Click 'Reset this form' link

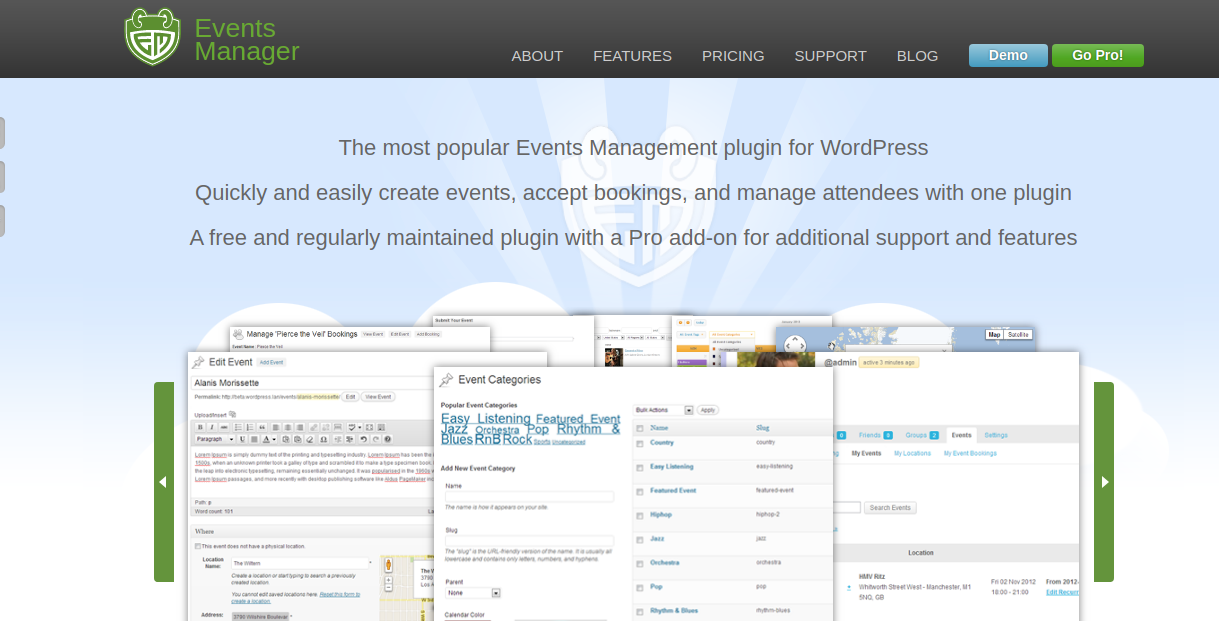tap(340, 594)
